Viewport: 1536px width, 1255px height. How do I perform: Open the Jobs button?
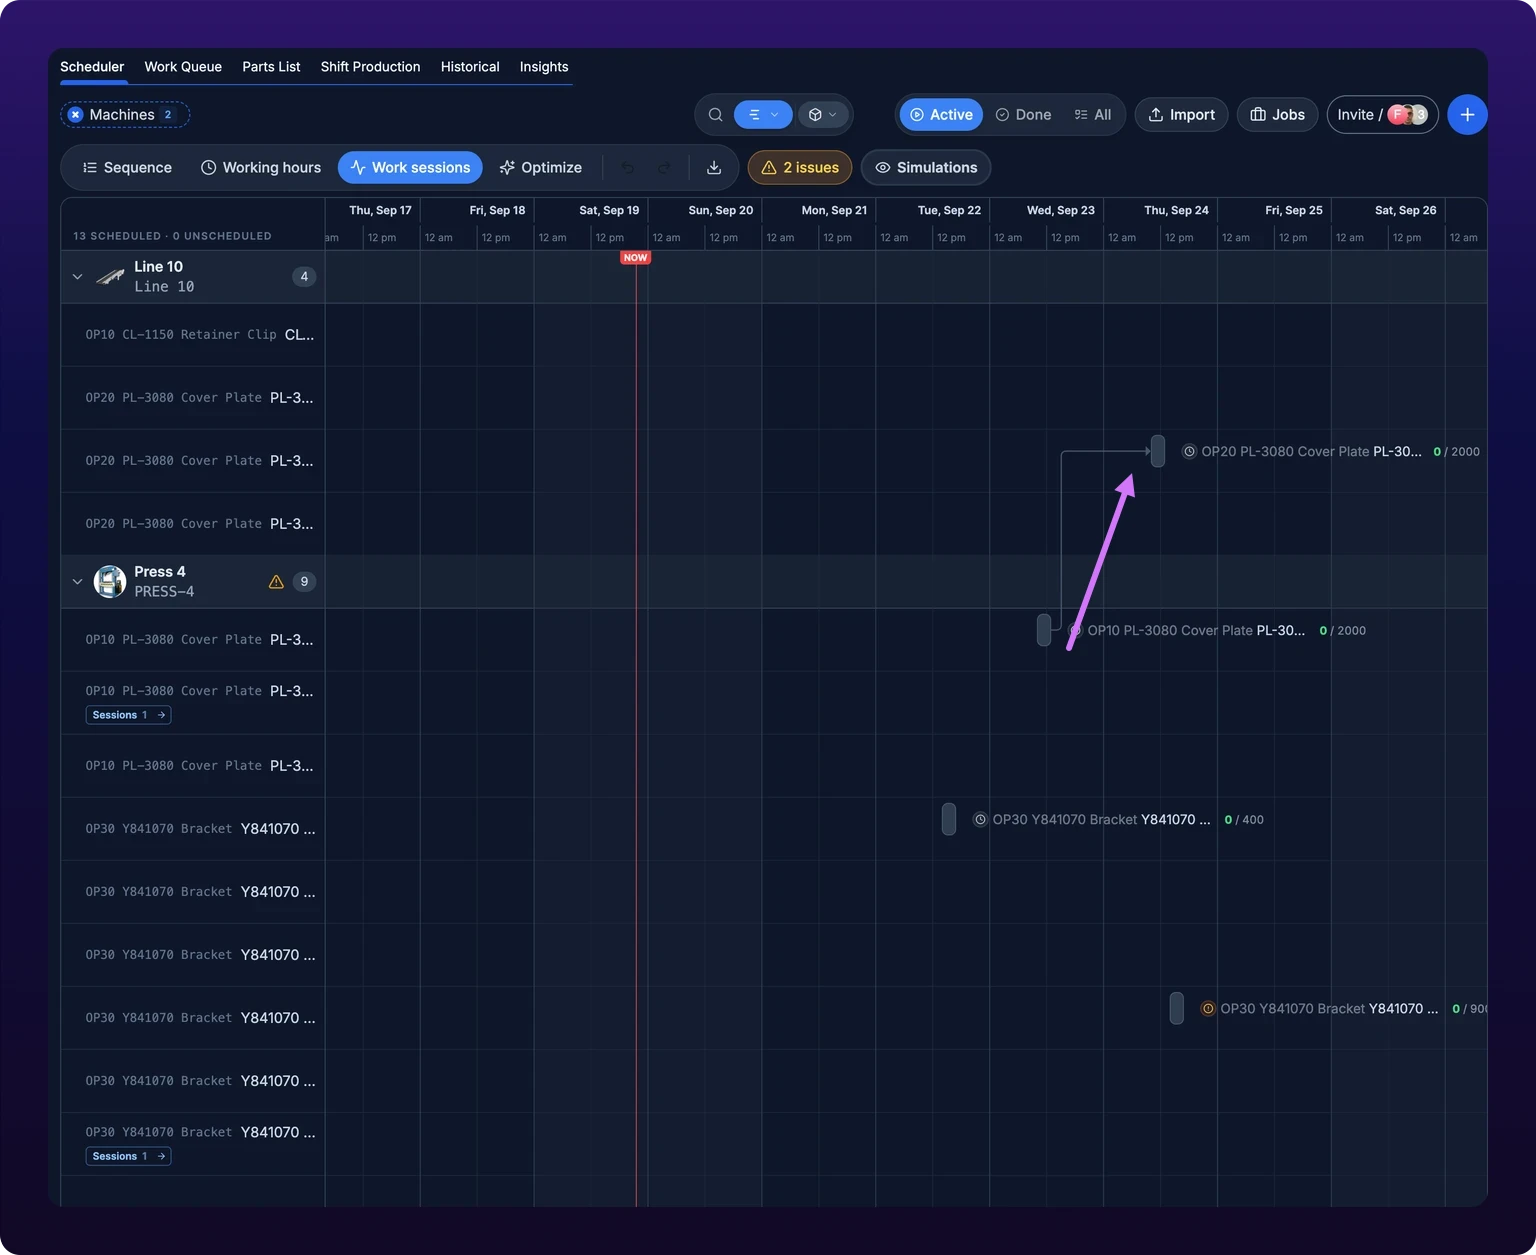(1278, 115)
